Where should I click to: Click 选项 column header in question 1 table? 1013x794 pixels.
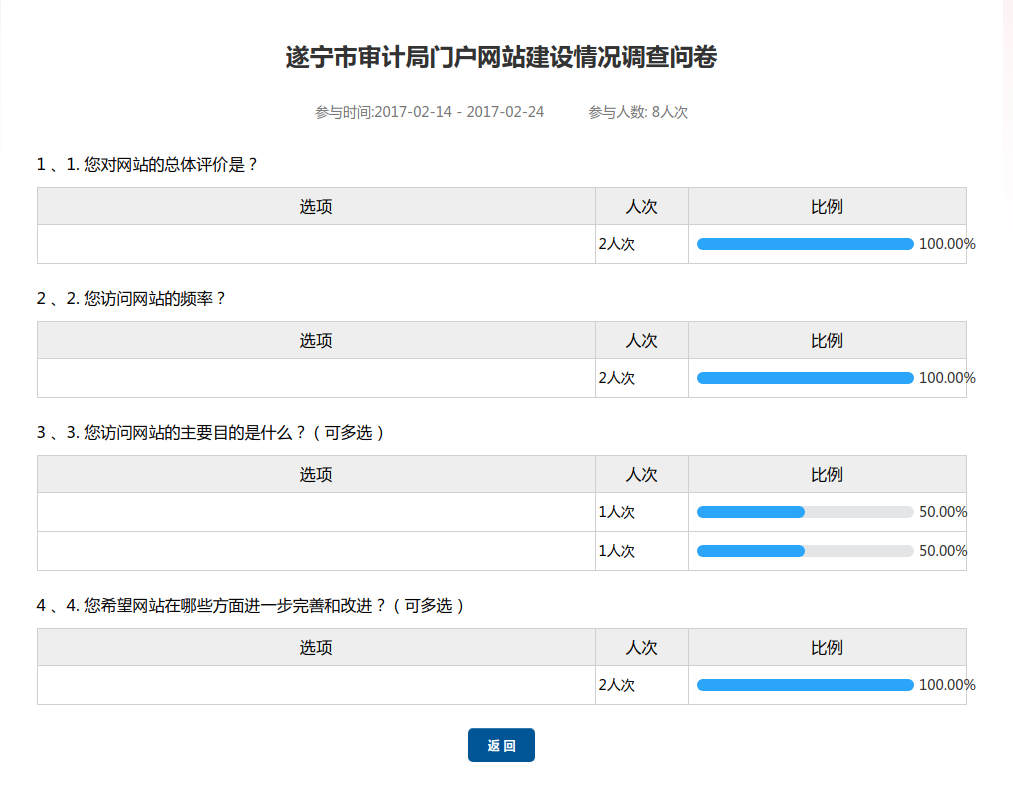coord(316,206)
